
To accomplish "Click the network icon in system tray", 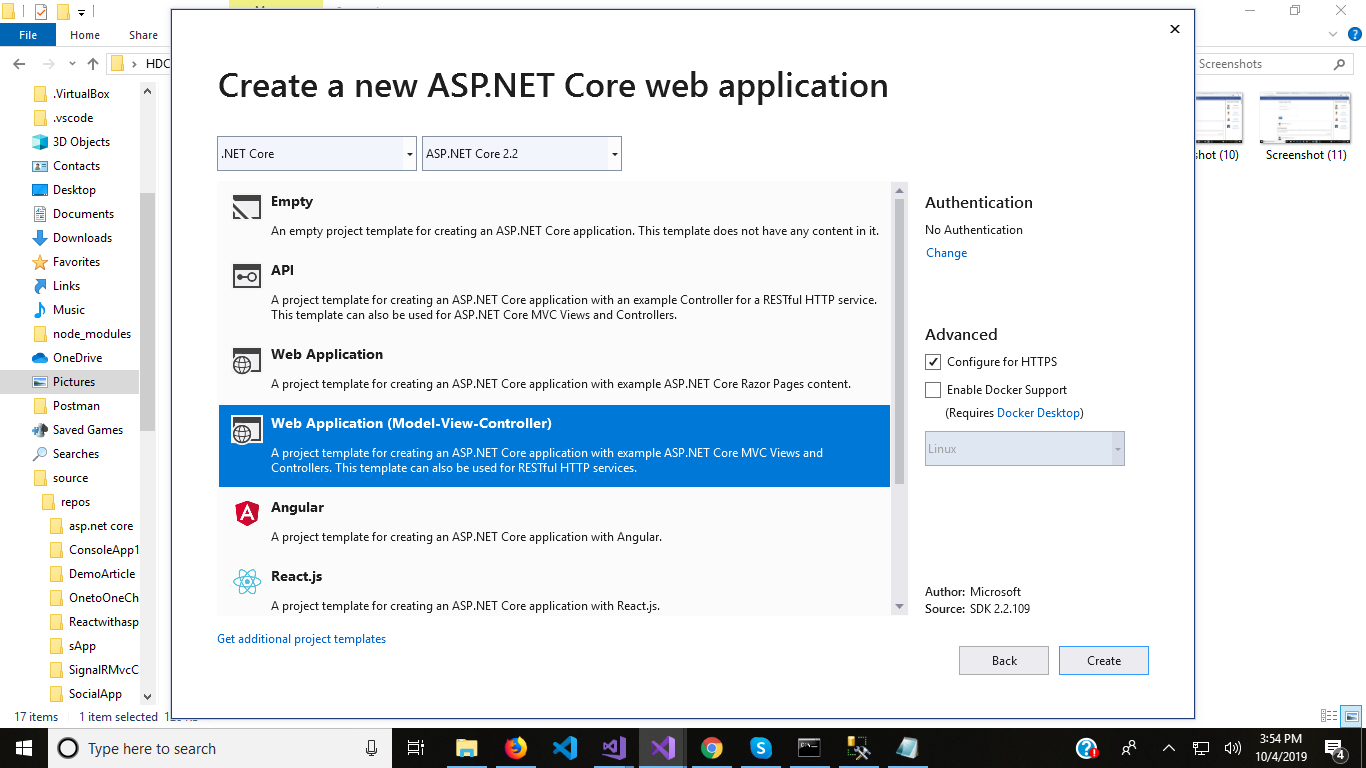I will tap(1201, 748).
